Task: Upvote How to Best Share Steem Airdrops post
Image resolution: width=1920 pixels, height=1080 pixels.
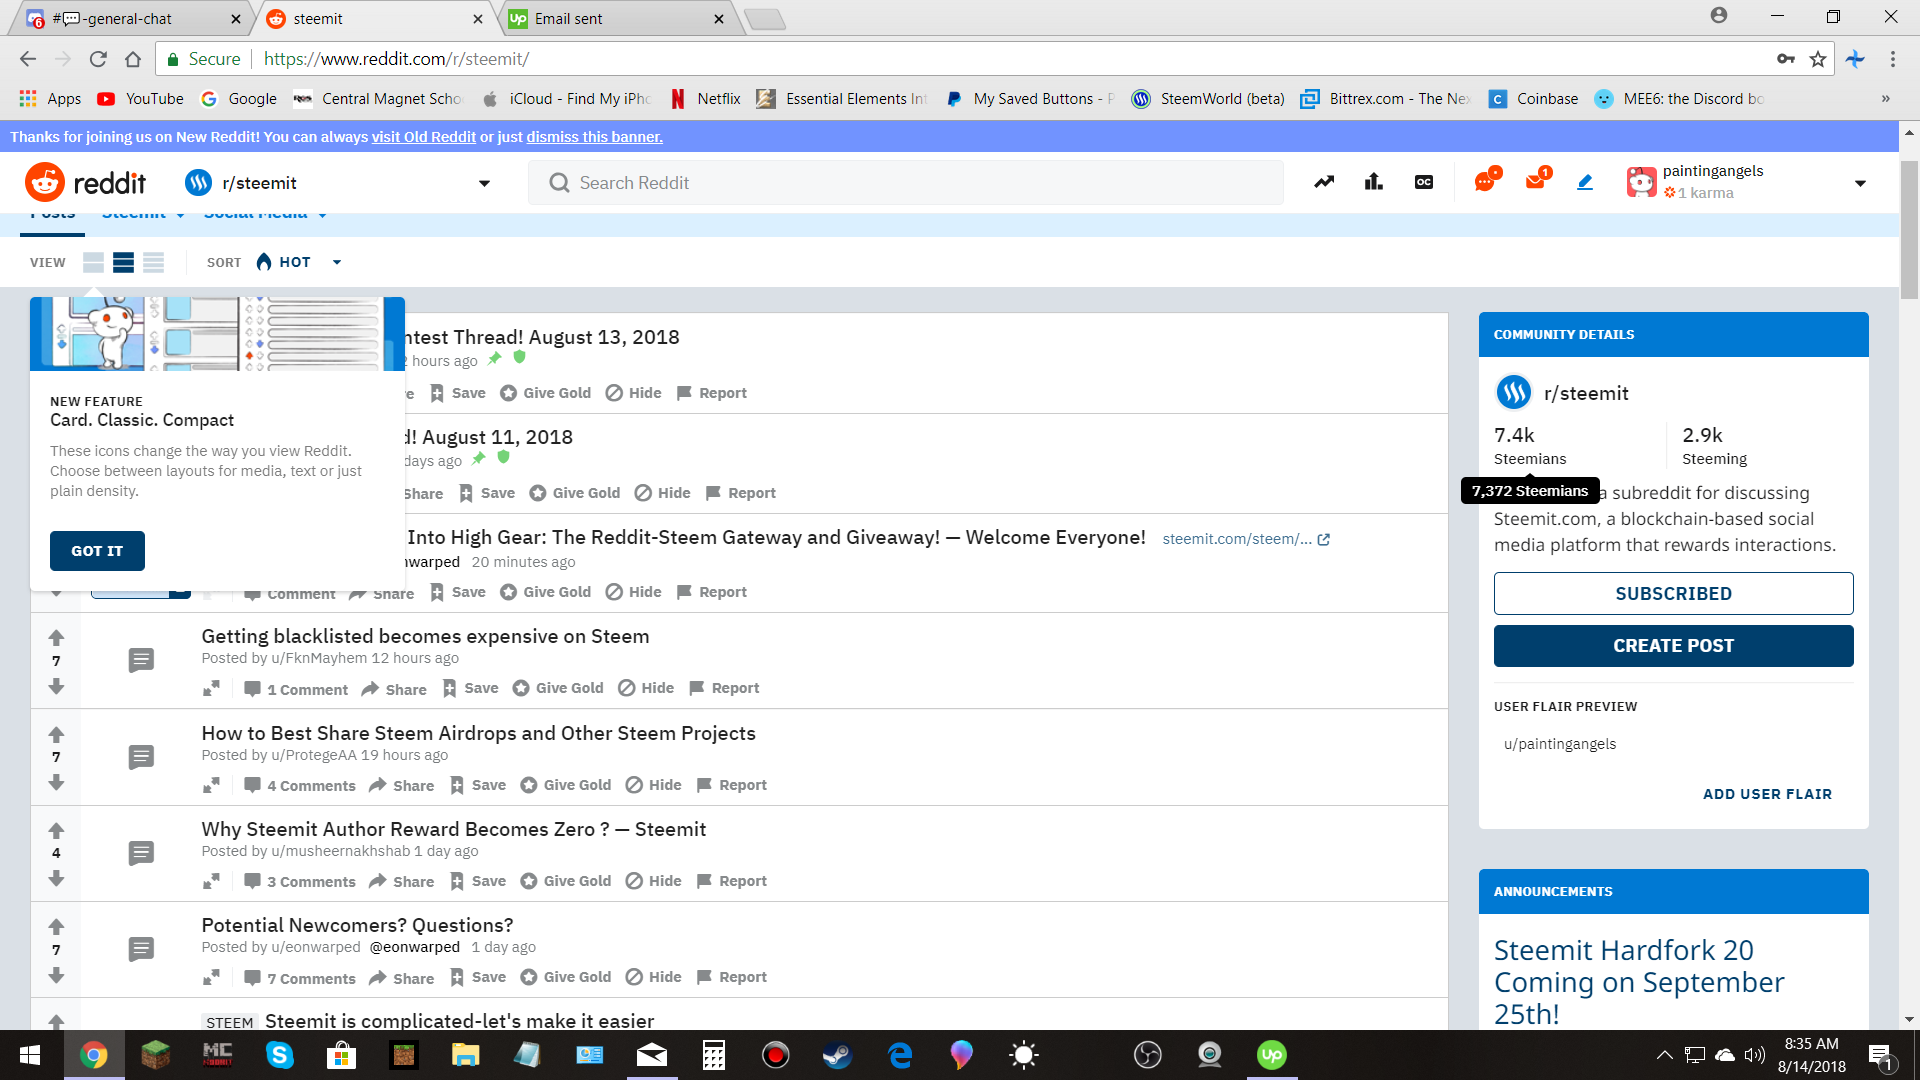Action: 56,734
